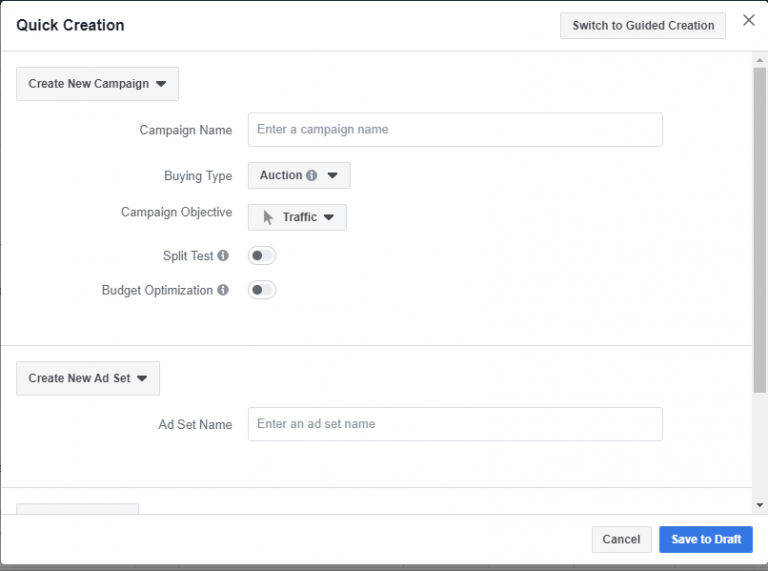Click the scrollbar down arrow

click(x=760, y=505)
